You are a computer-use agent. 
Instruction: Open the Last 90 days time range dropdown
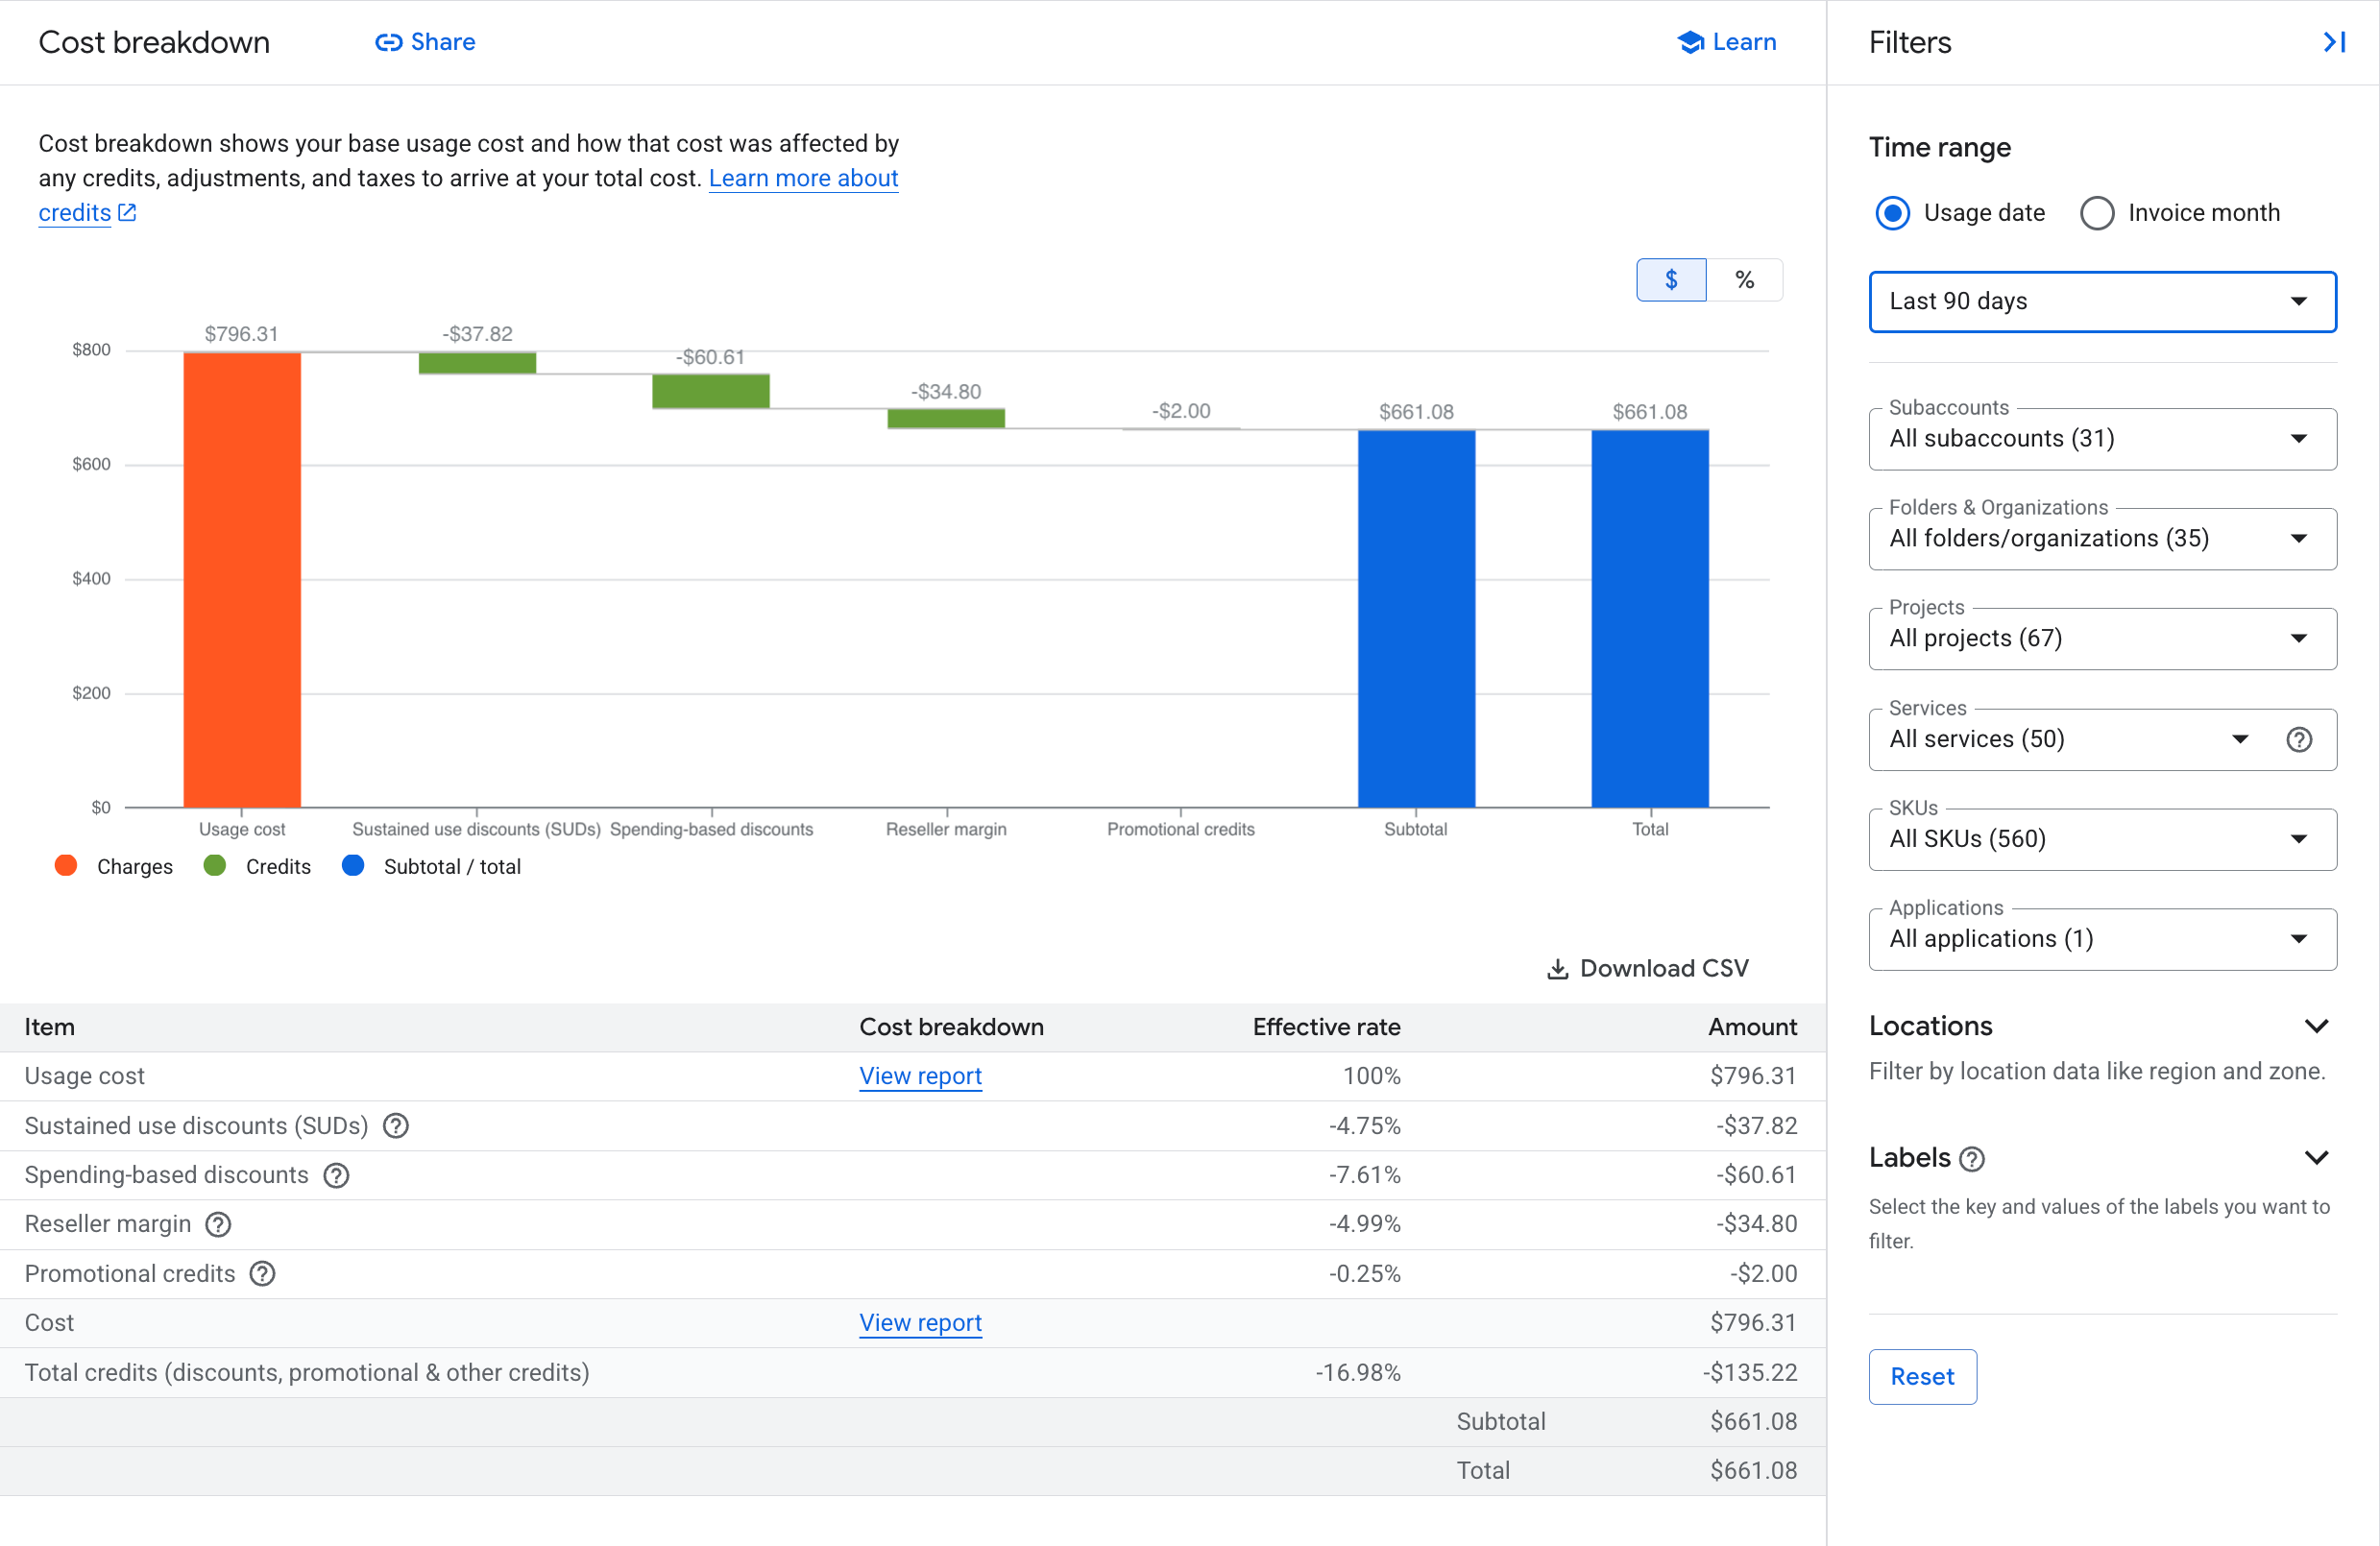tap(2100, 301)
